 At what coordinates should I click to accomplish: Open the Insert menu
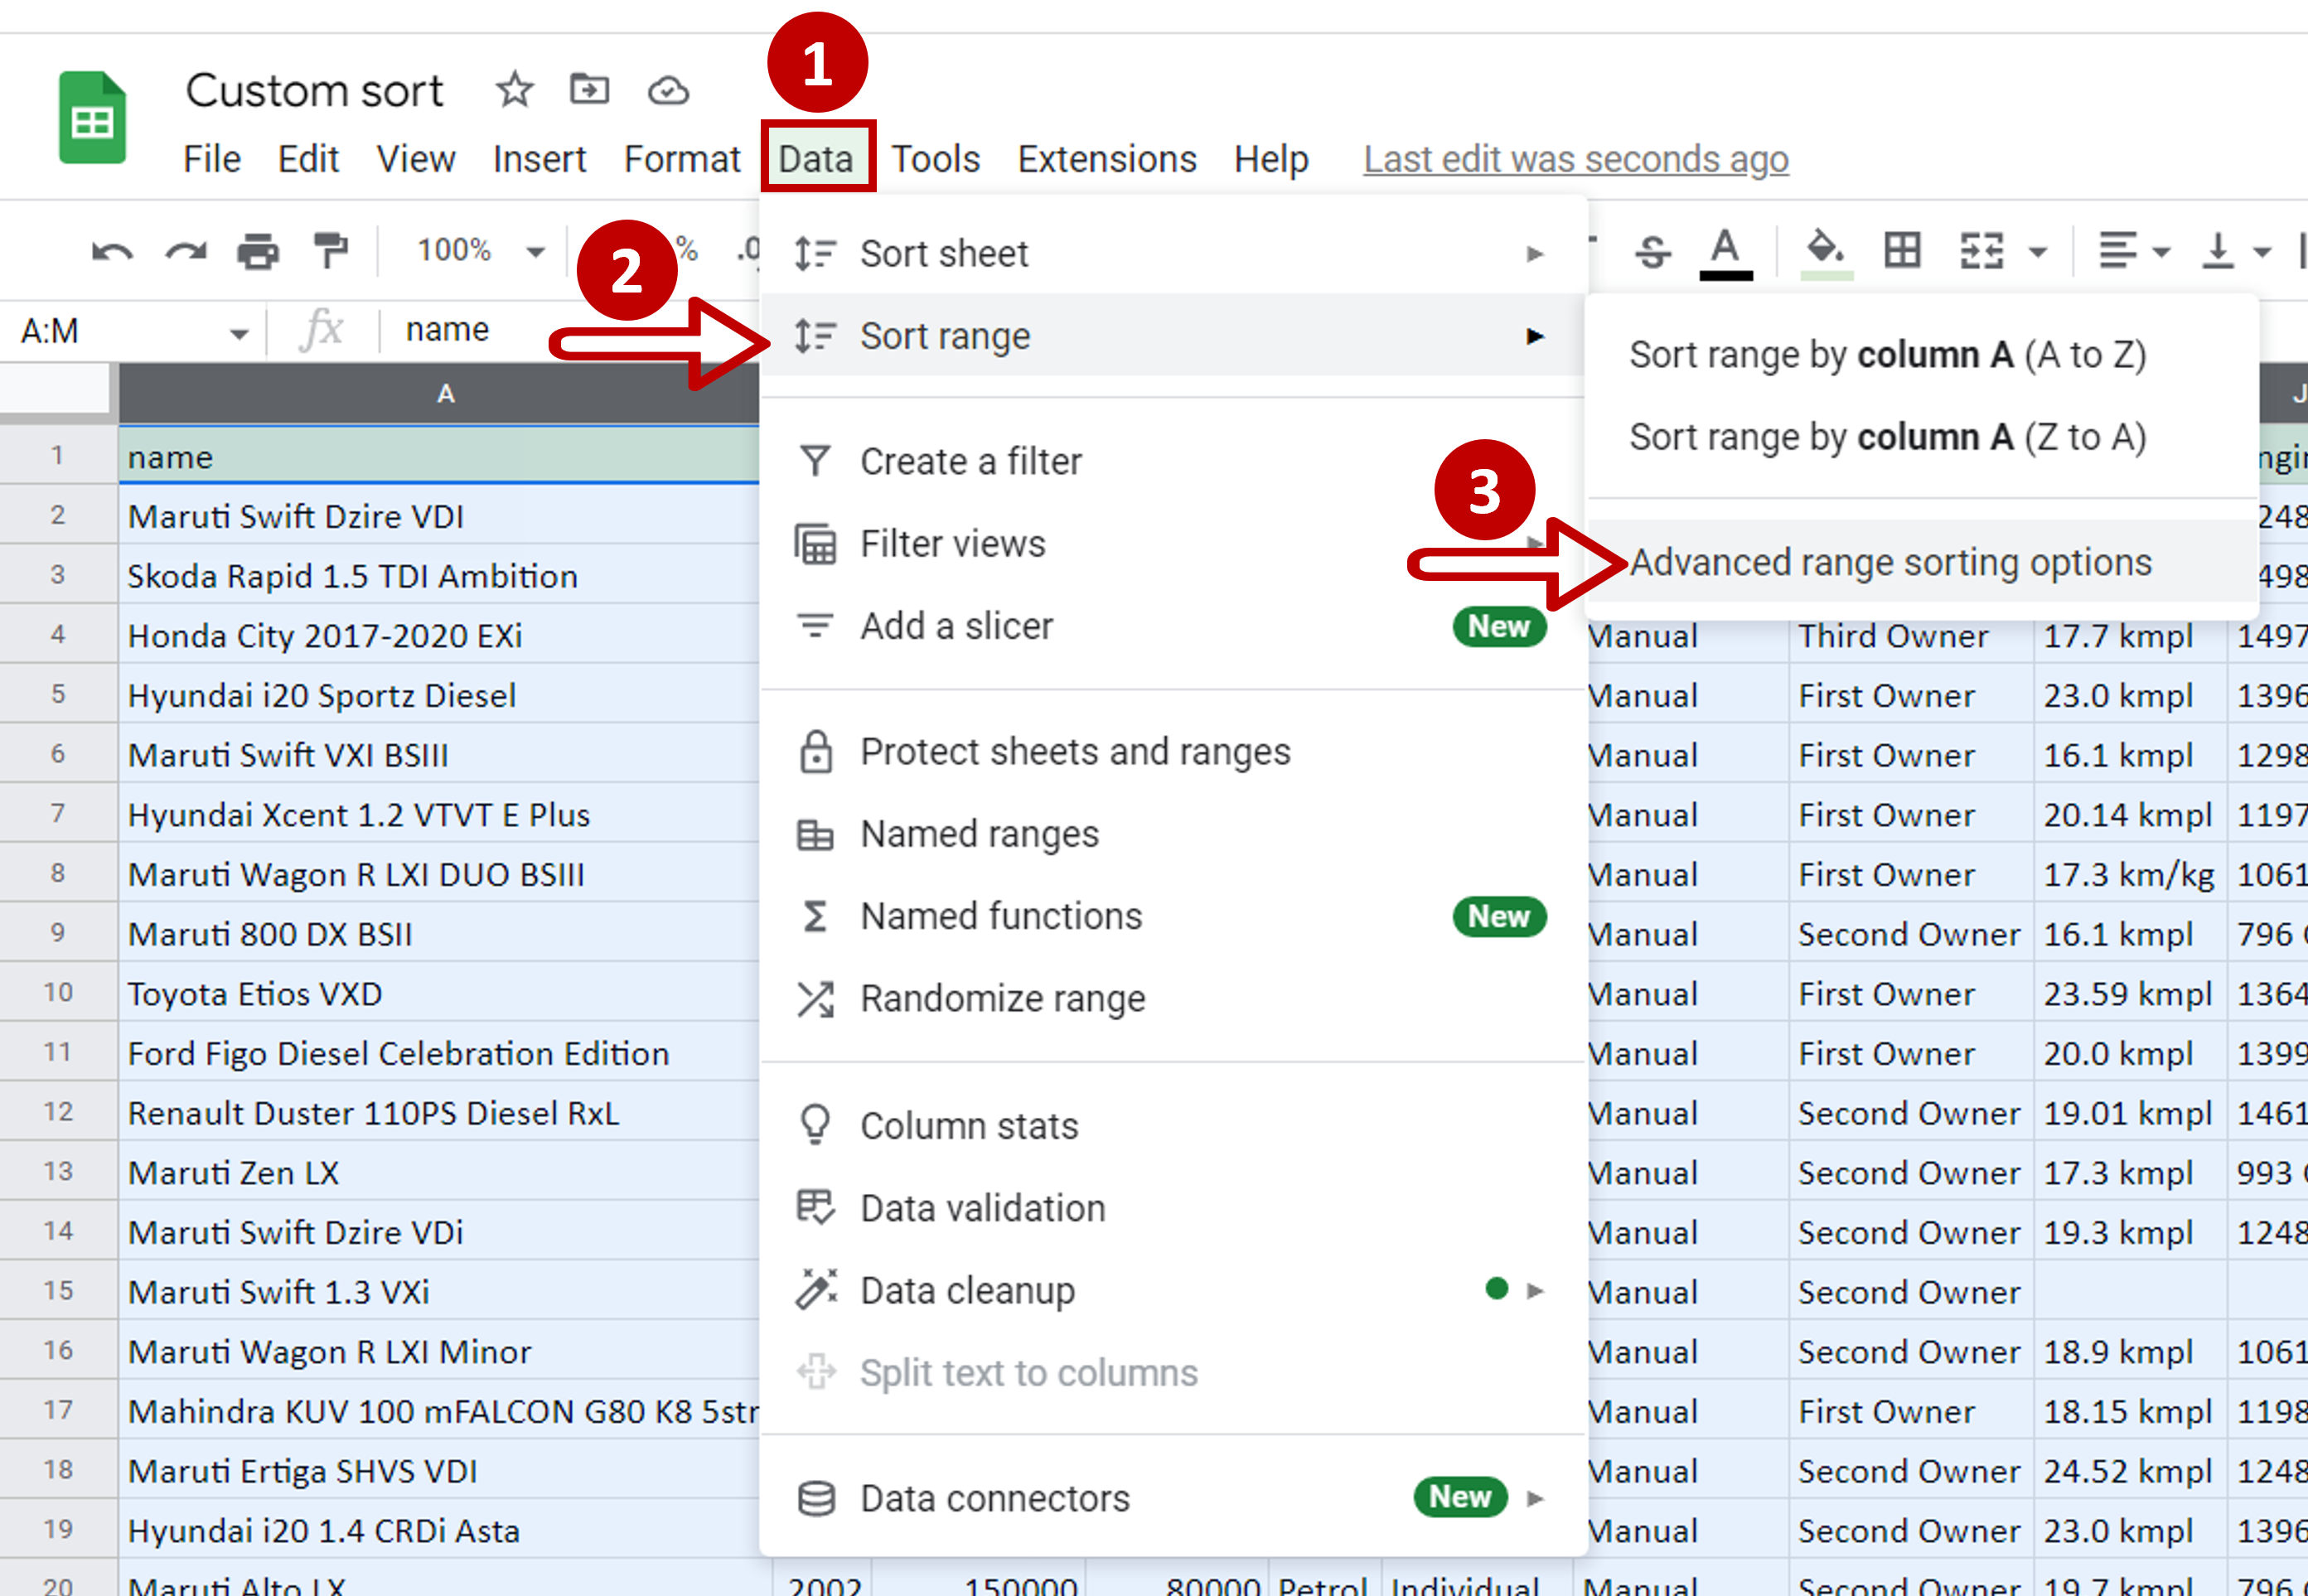coord(539,159)
